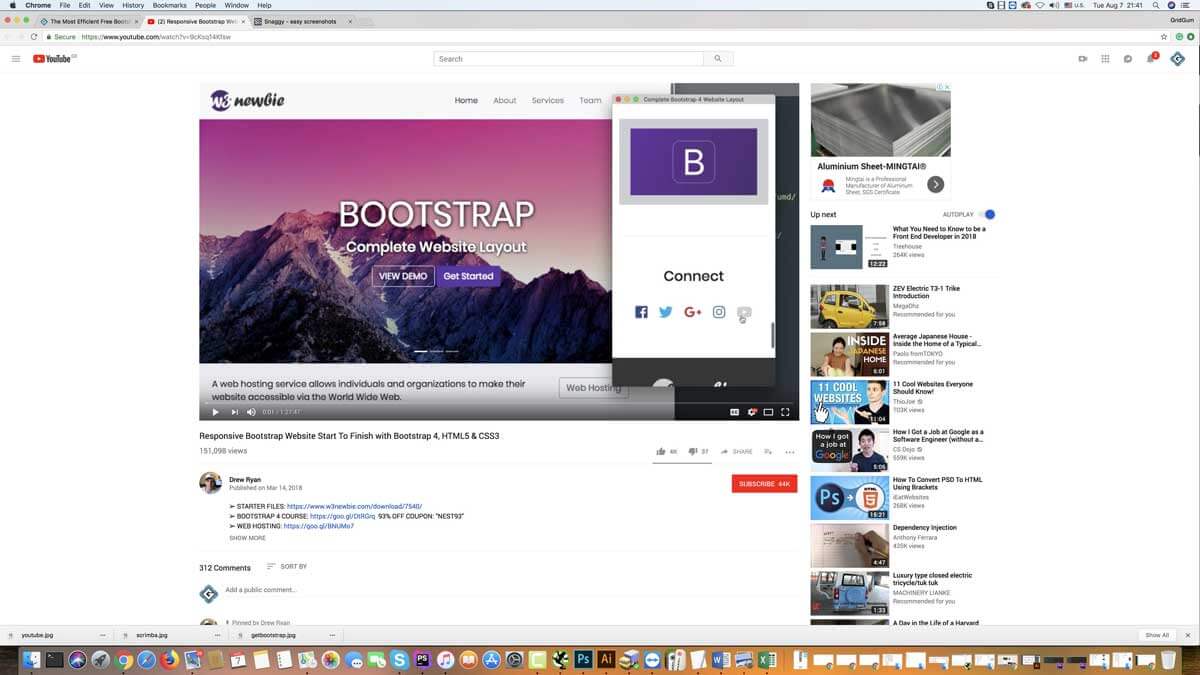Open Finder from the dock
The width and height of the screenshot is (1200, 675).
point(31,660)
